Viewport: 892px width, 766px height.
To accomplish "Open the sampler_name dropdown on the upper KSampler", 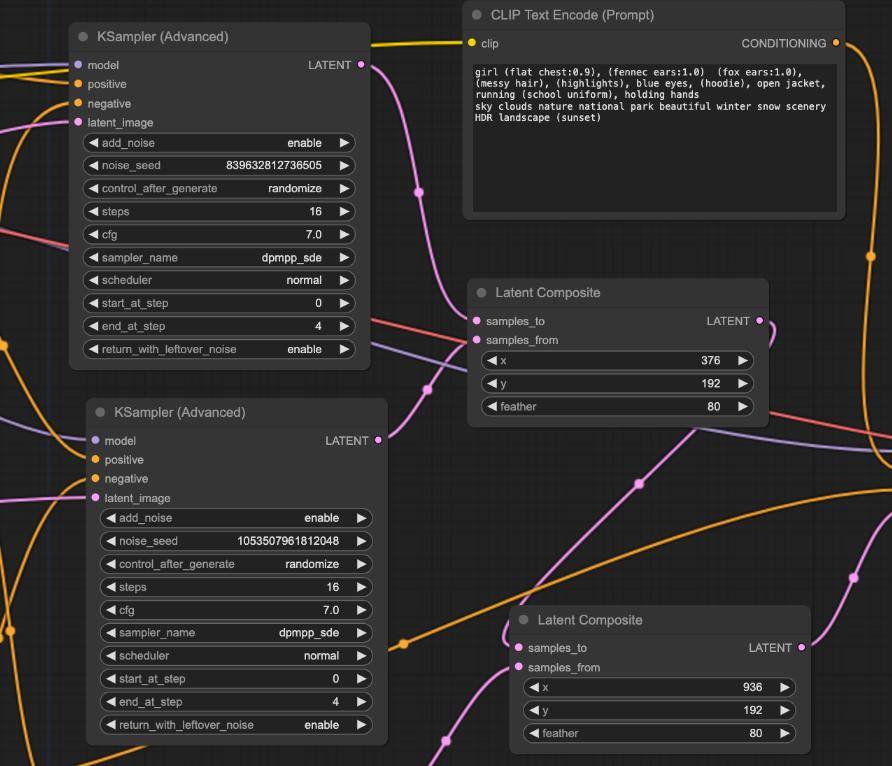I will coord(219,257).
